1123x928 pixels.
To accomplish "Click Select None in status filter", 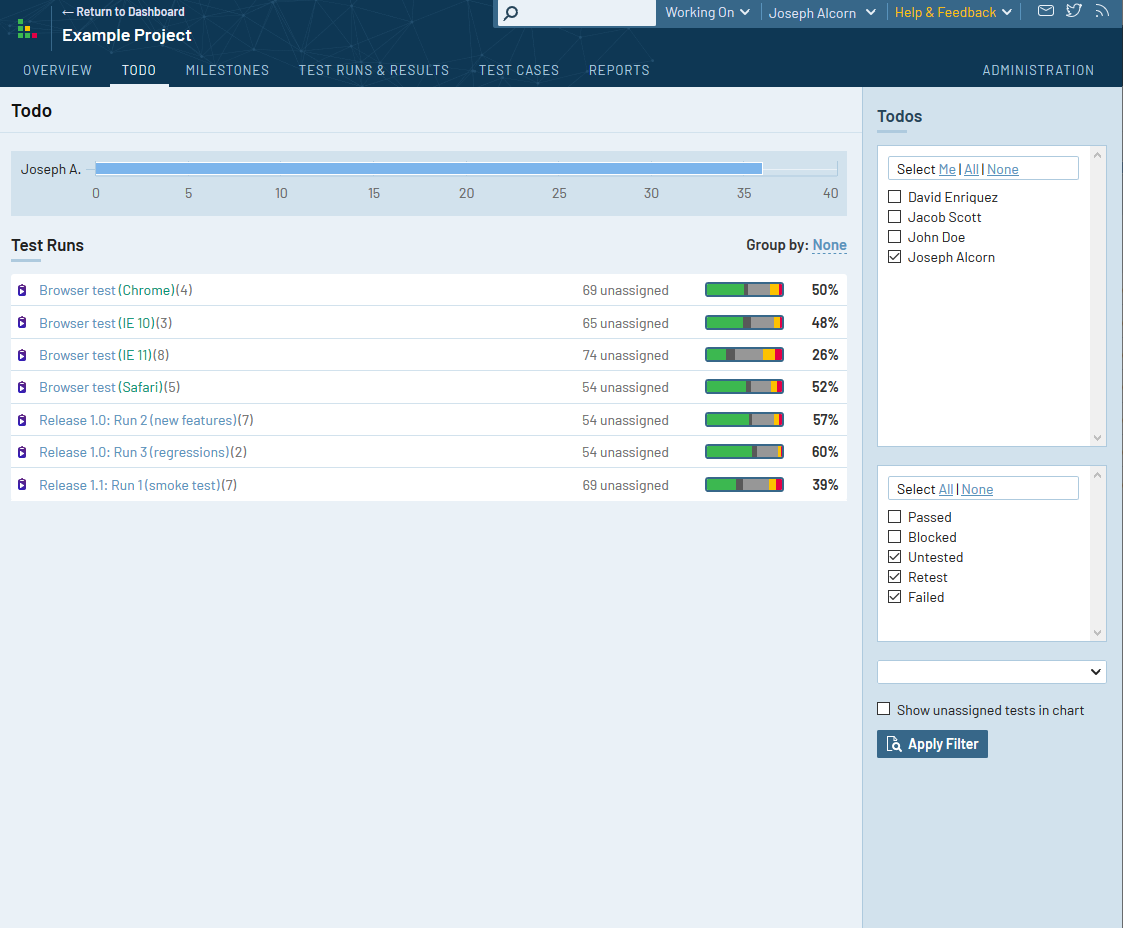I will coord(977,489).
